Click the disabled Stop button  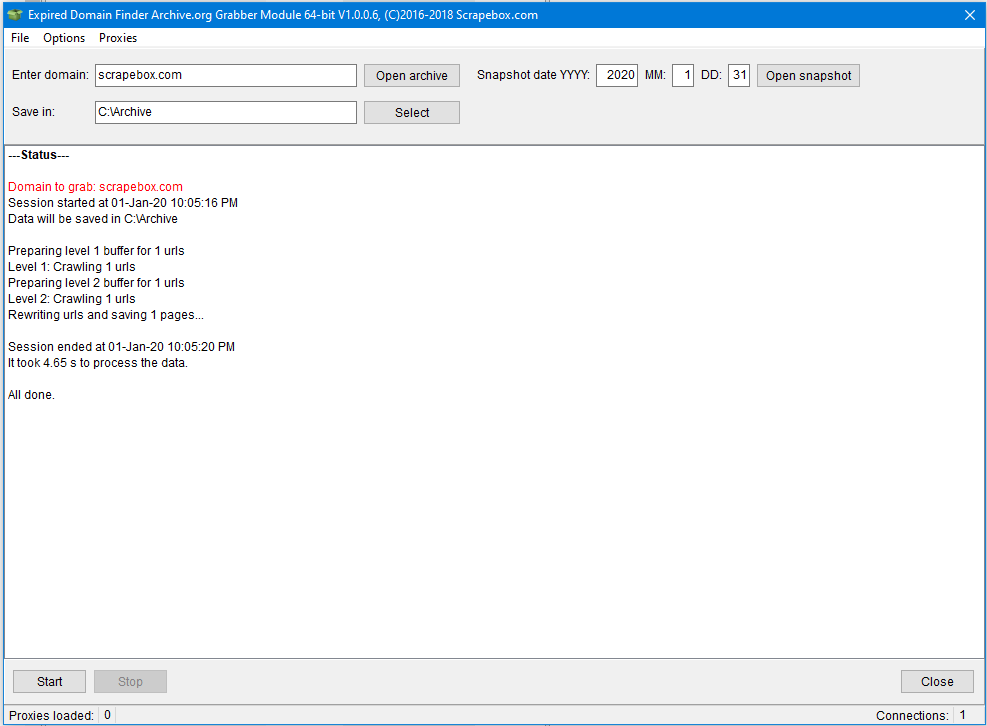130,681
